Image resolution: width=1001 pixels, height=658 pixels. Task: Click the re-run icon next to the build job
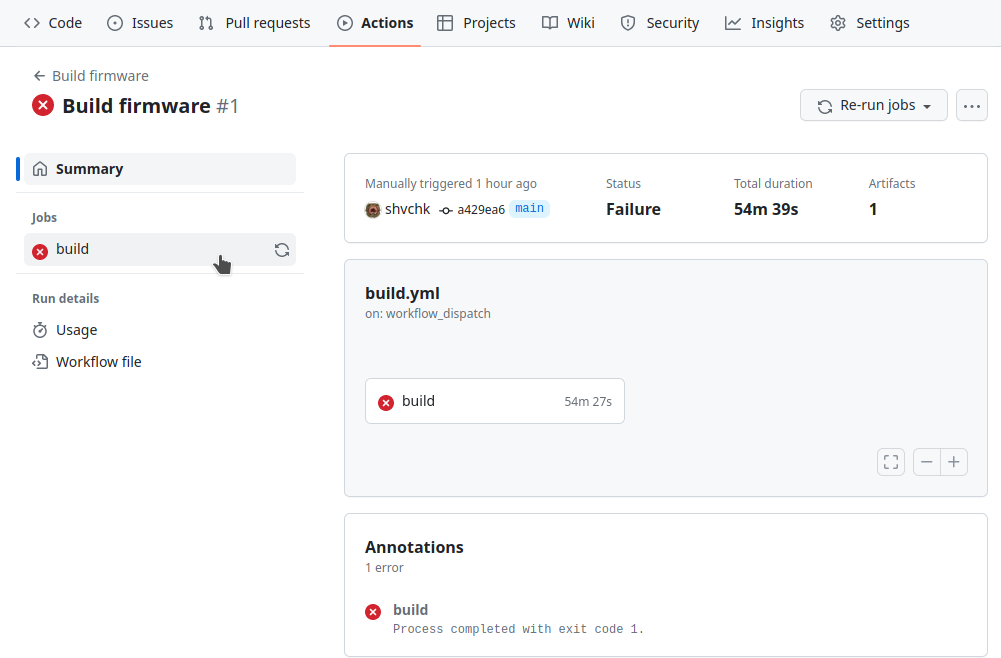[281, 249]
